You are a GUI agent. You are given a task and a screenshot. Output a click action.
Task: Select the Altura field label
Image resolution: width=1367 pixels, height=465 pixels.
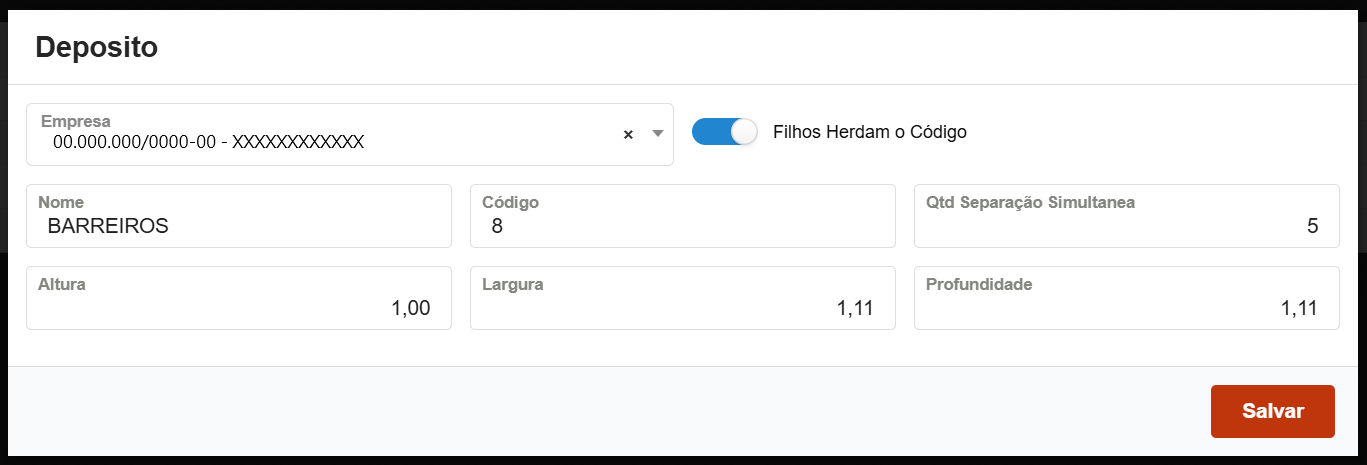(x=62, y=284)
